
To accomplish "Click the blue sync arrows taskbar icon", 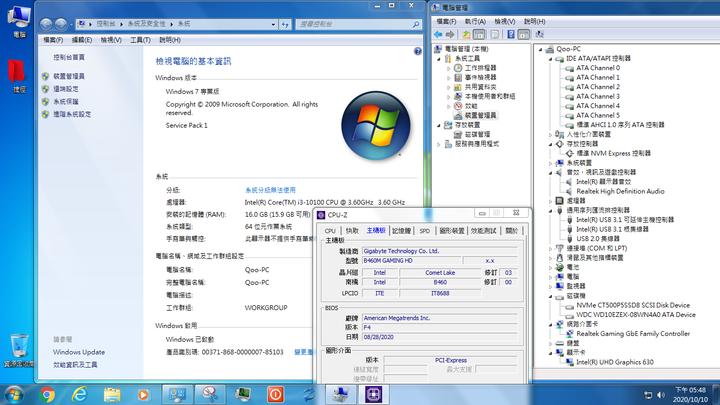I will [x=308, y=394].
